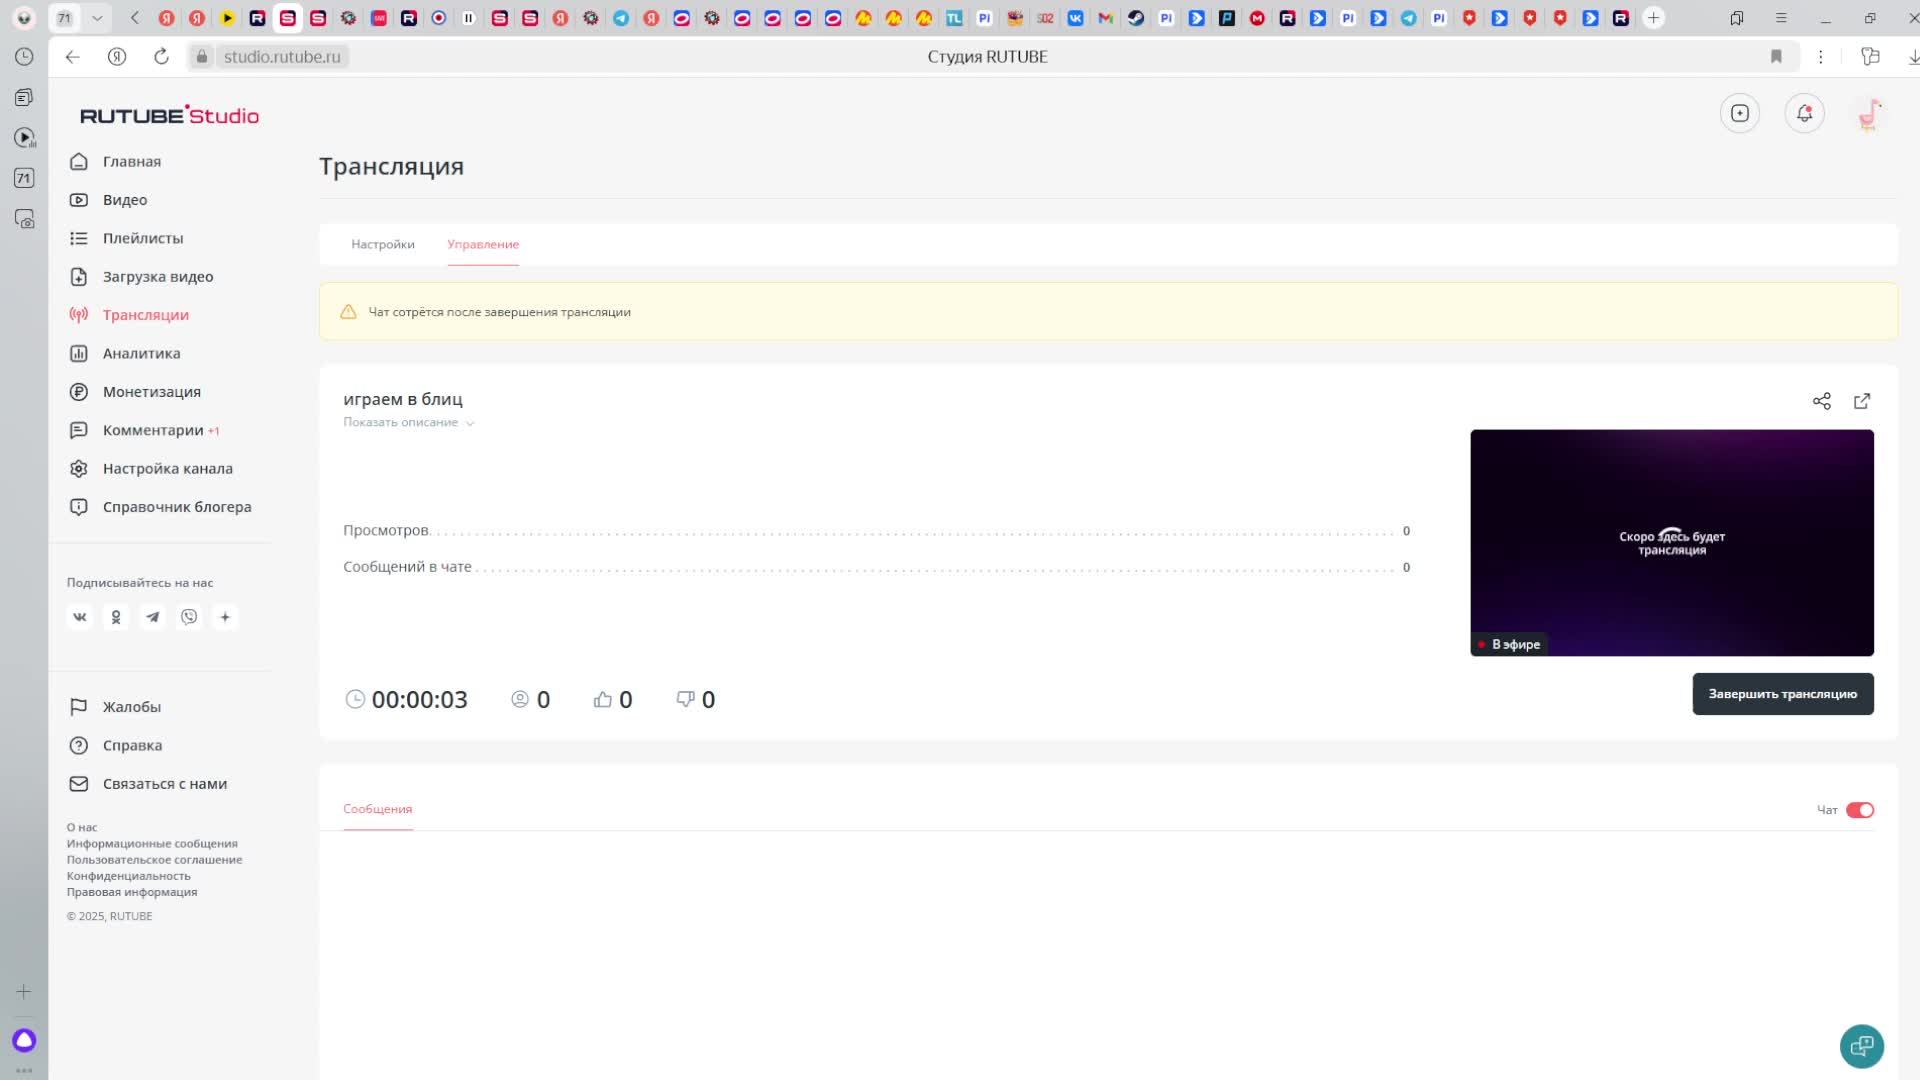
Task: Open Правовая информация link
Action: [x=132, y=892]
